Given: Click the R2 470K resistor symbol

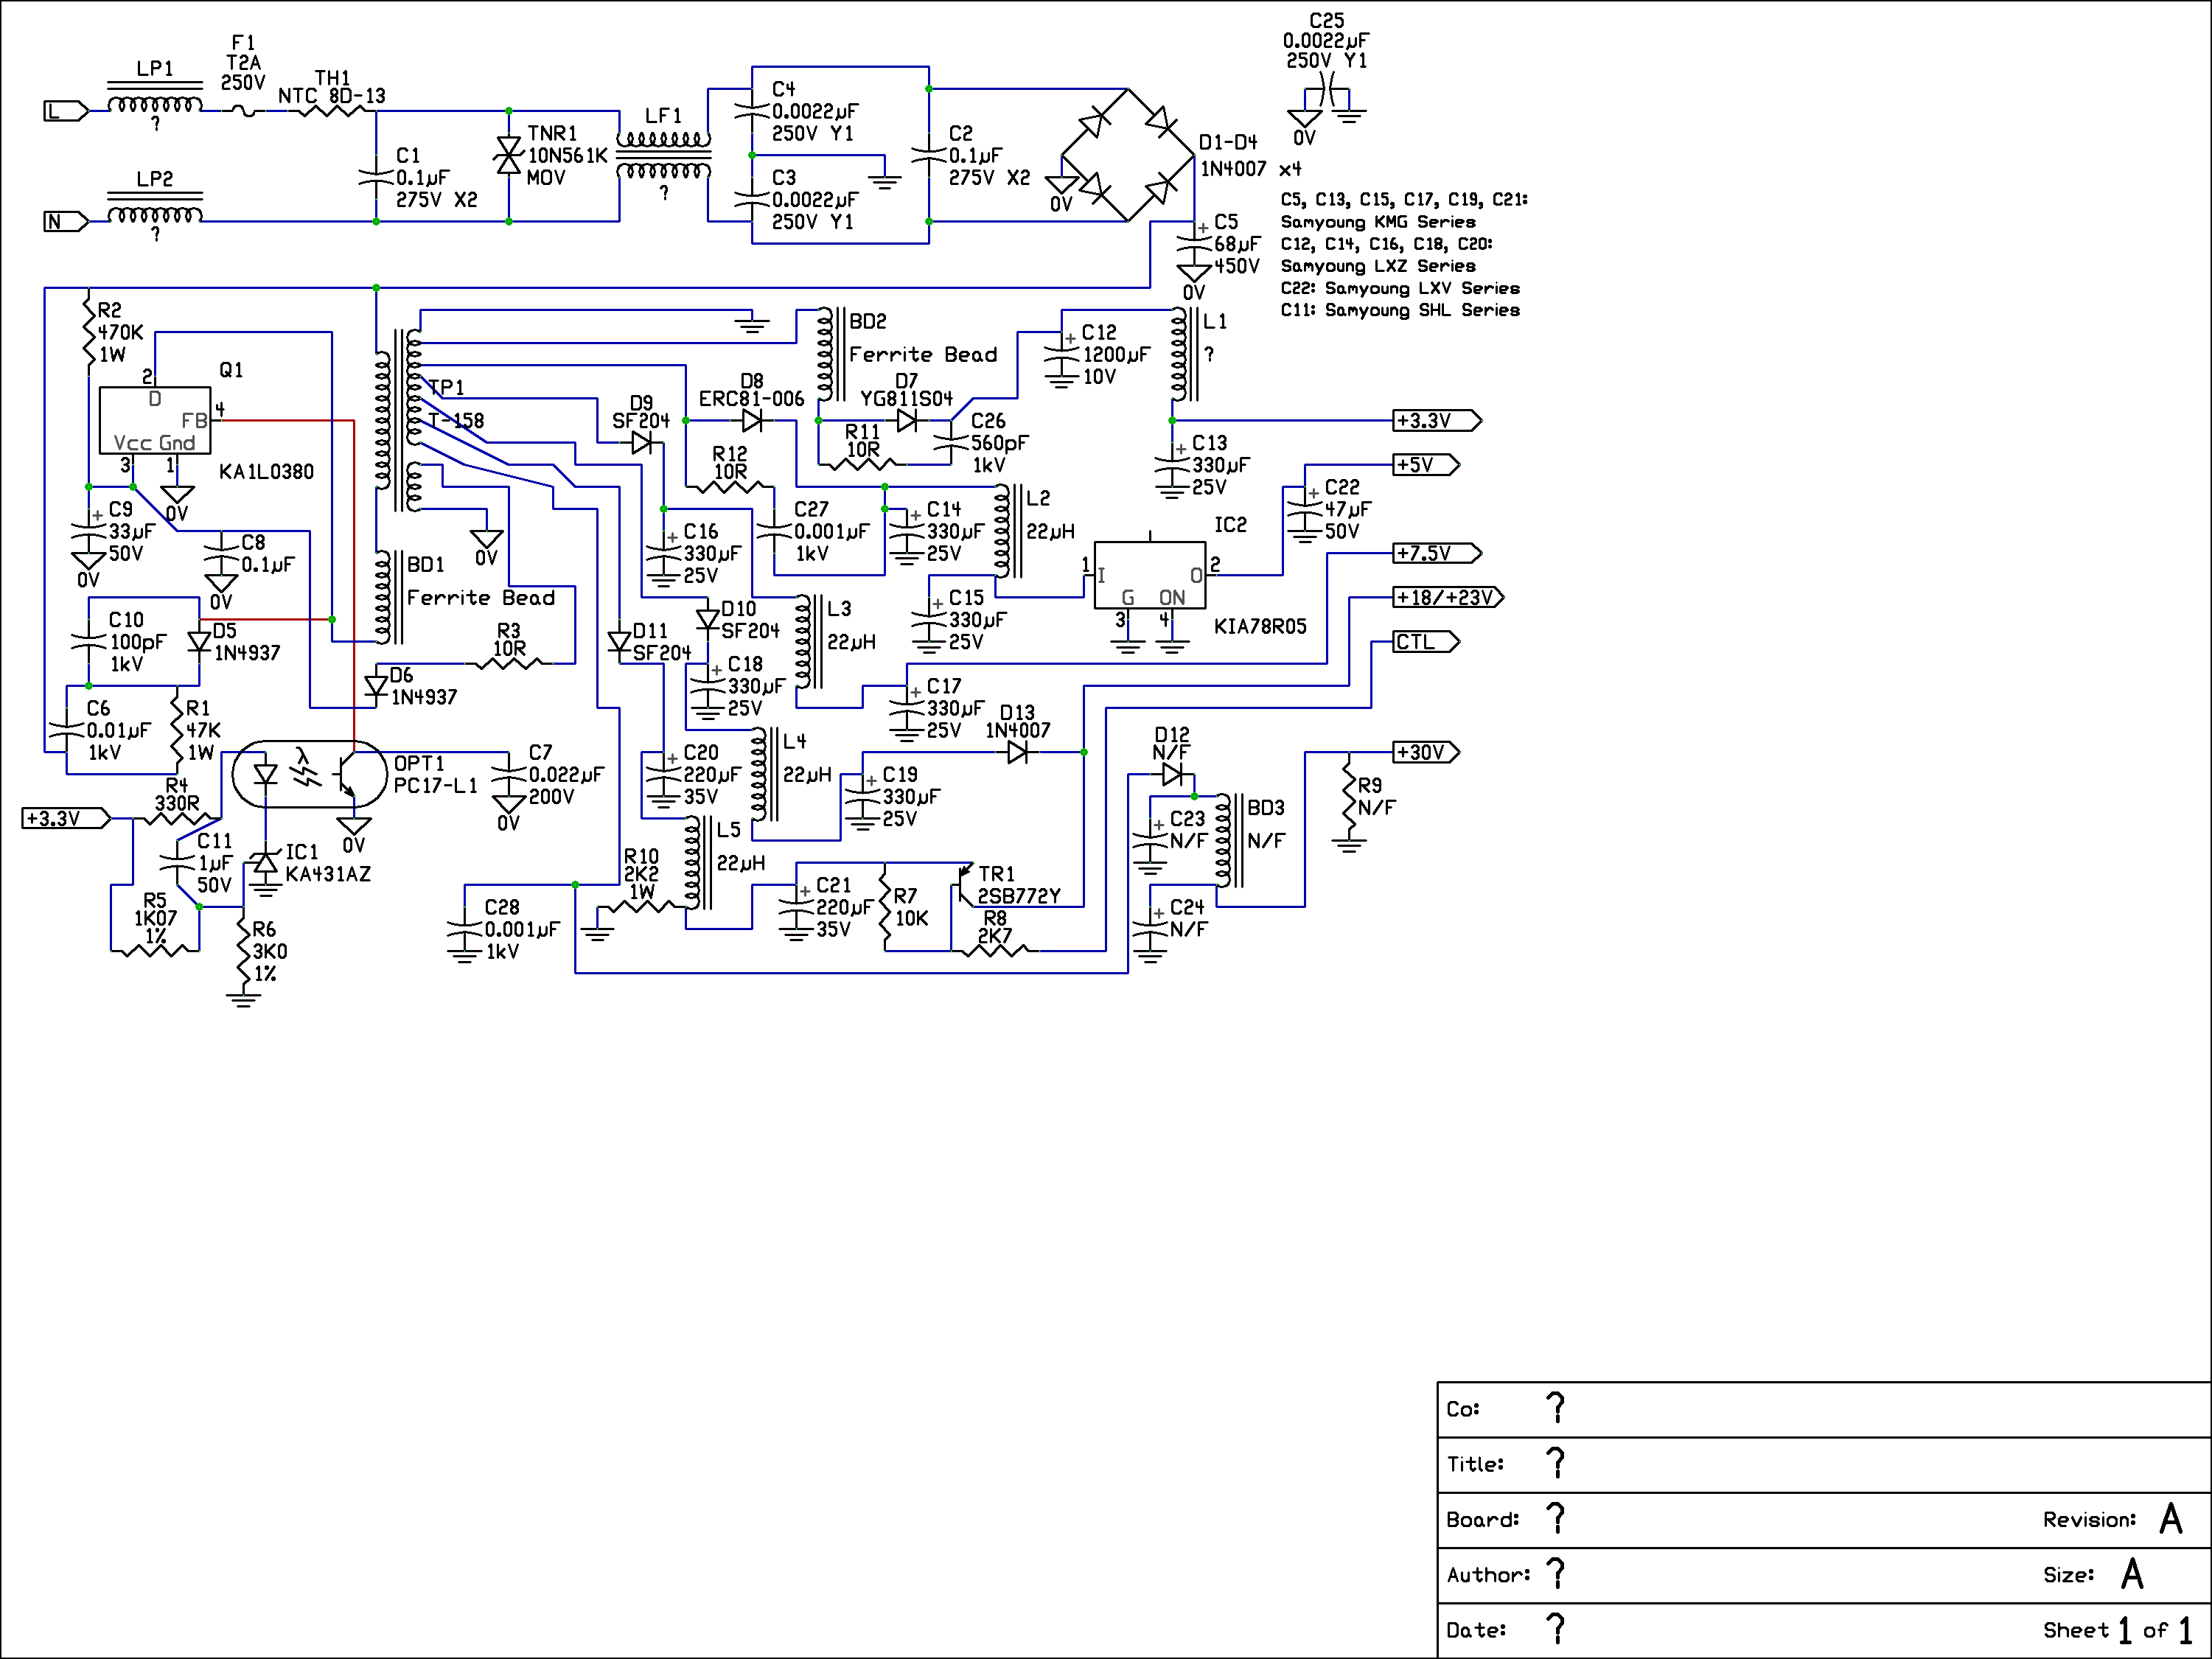Looking at the screenshot, I should click(x=88, y=332).
